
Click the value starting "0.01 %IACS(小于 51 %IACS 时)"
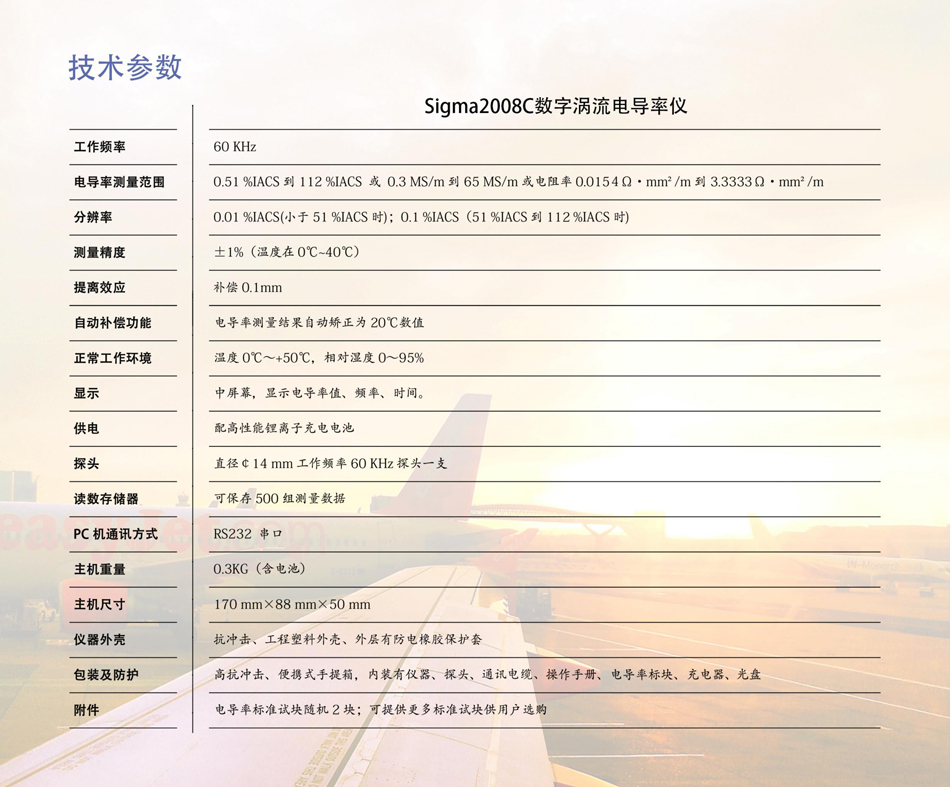point(421,217)
